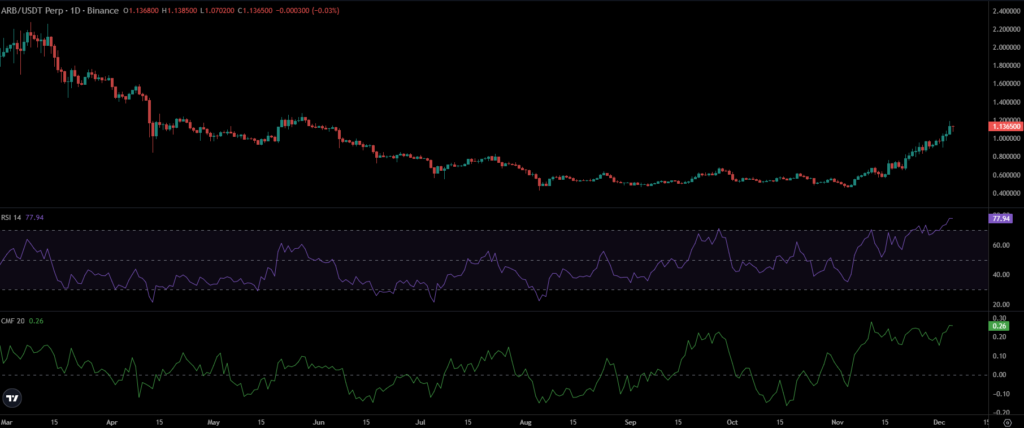Click the 1.800000 price axis label

click(x=1007, y=66)
